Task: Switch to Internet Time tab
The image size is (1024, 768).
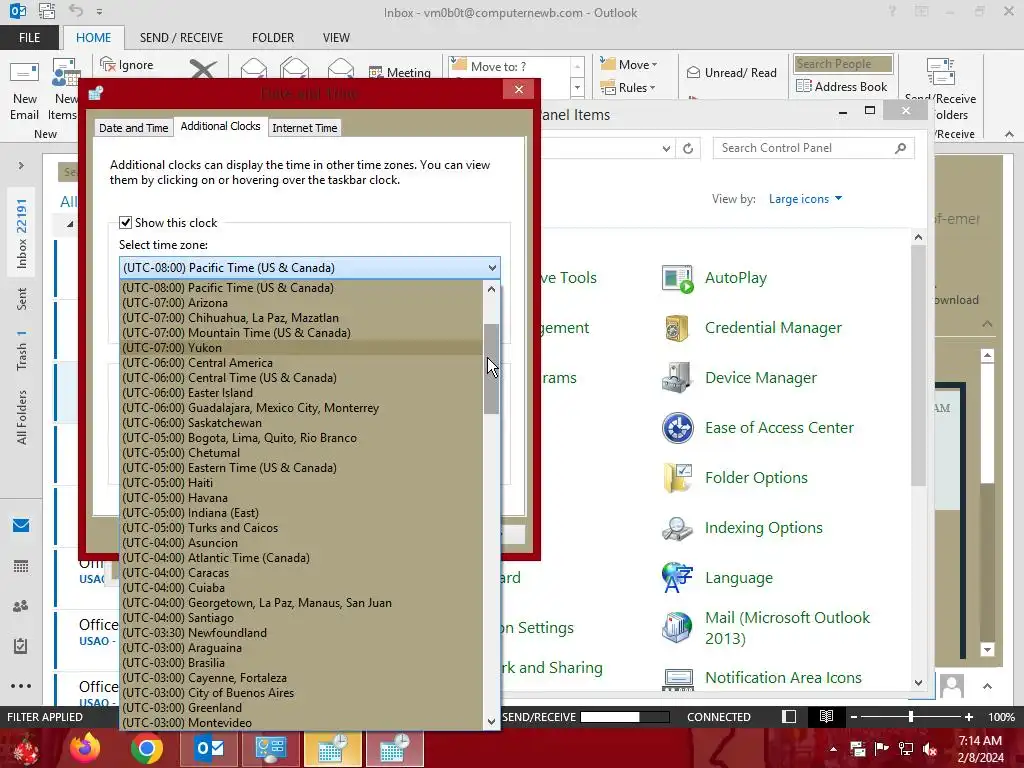Action: pos(305,128)
